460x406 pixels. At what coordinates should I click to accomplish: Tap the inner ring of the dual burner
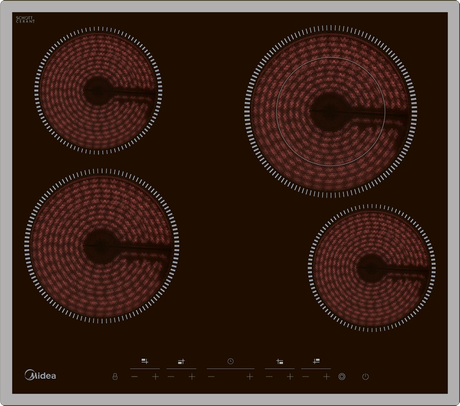330,111
